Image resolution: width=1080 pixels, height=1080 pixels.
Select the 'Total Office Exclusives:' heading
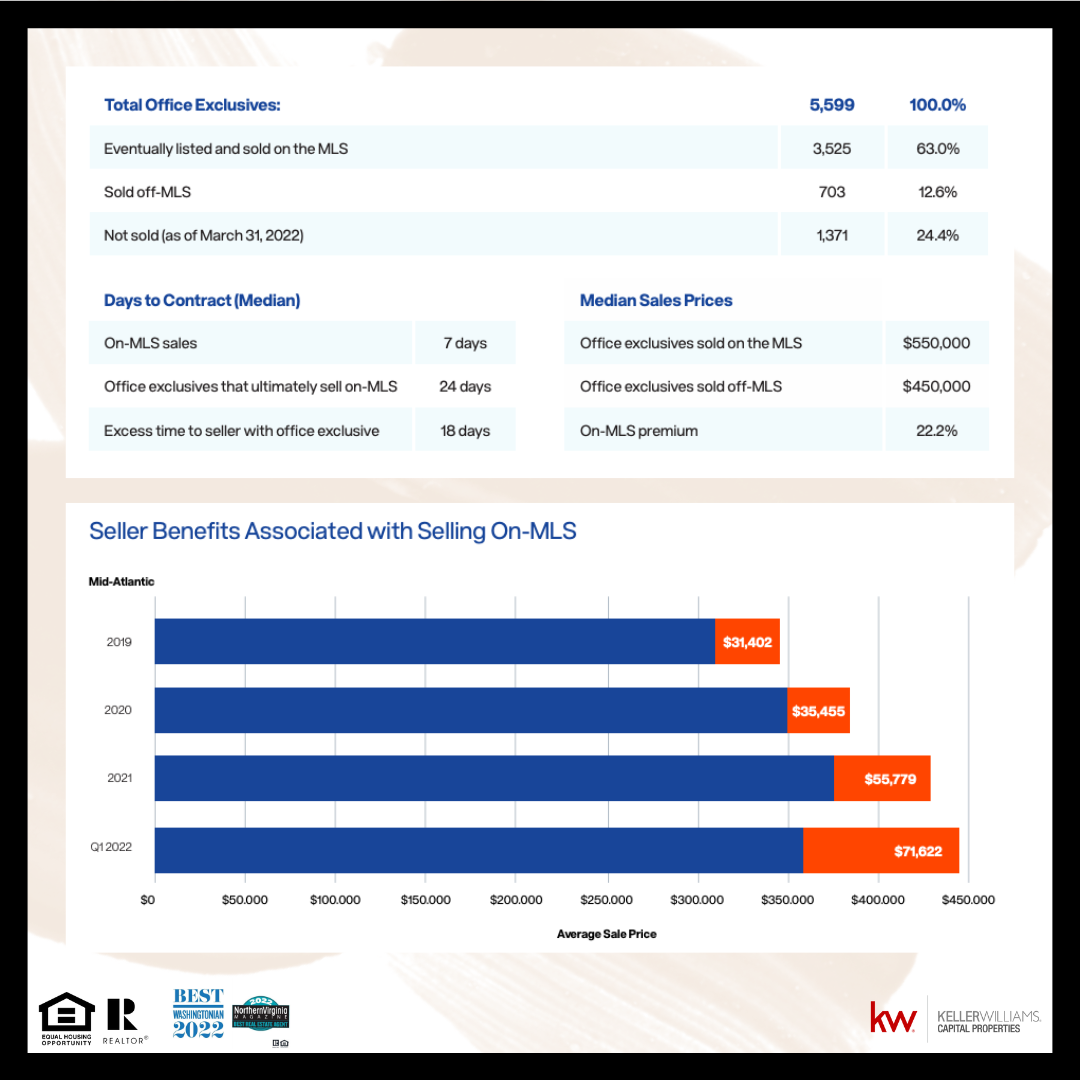tap(192, 105)
